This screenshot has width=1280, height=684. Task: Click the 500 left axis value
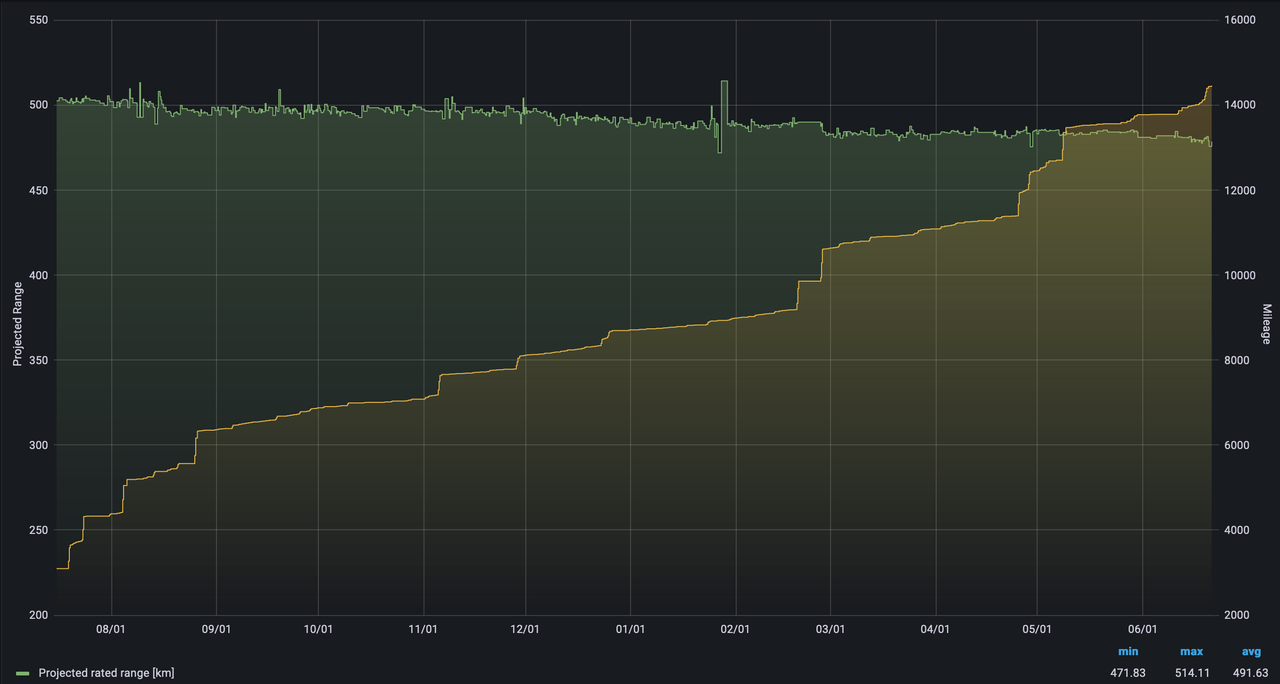tap(41, 105)
